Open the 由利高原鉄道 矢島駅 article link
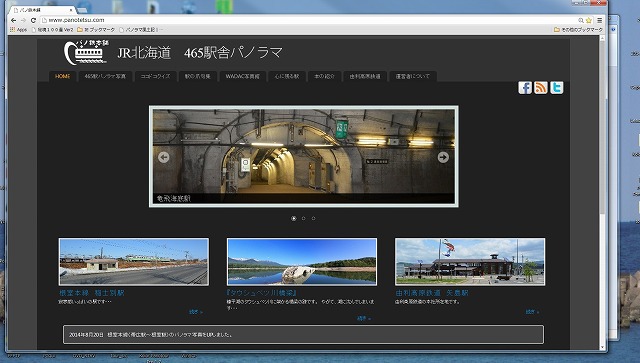The image size is (640, 363). (x=432, y=293)
